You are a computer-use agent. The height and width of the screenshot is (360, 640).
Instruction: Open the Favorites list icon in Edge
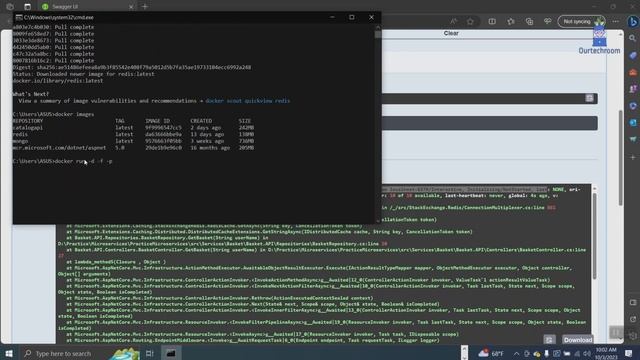tap(511, 21)
